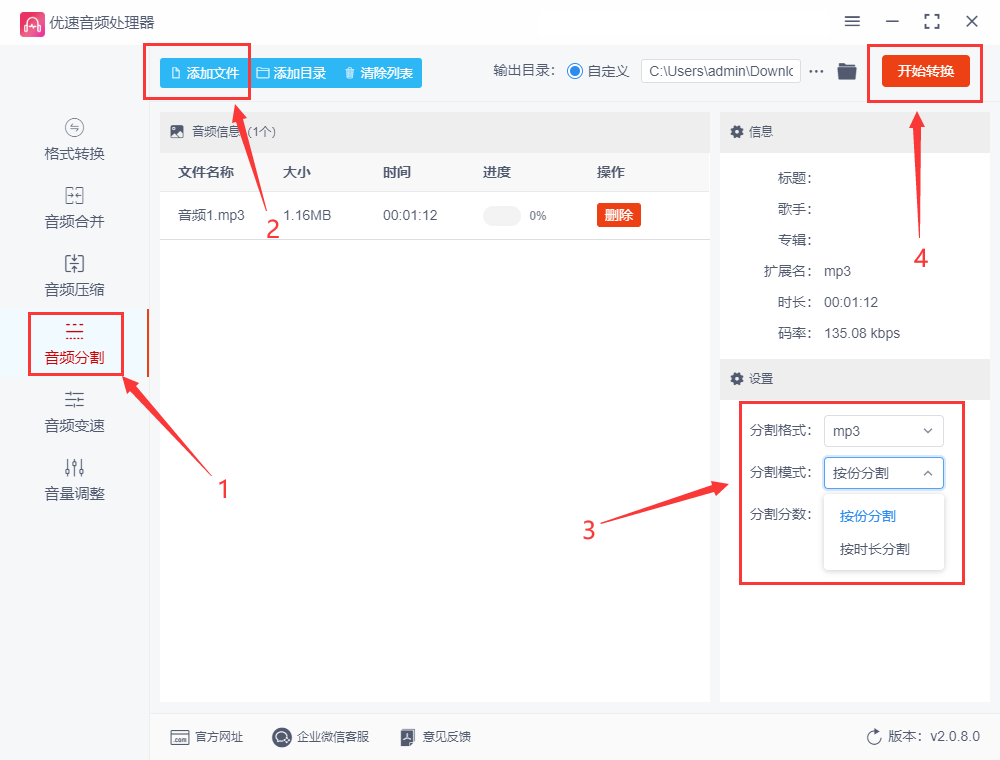Viewport: 1000px width, 760px height.
Task: Maximize the window with the fullscreen icon
Action: tap(932, 22)
